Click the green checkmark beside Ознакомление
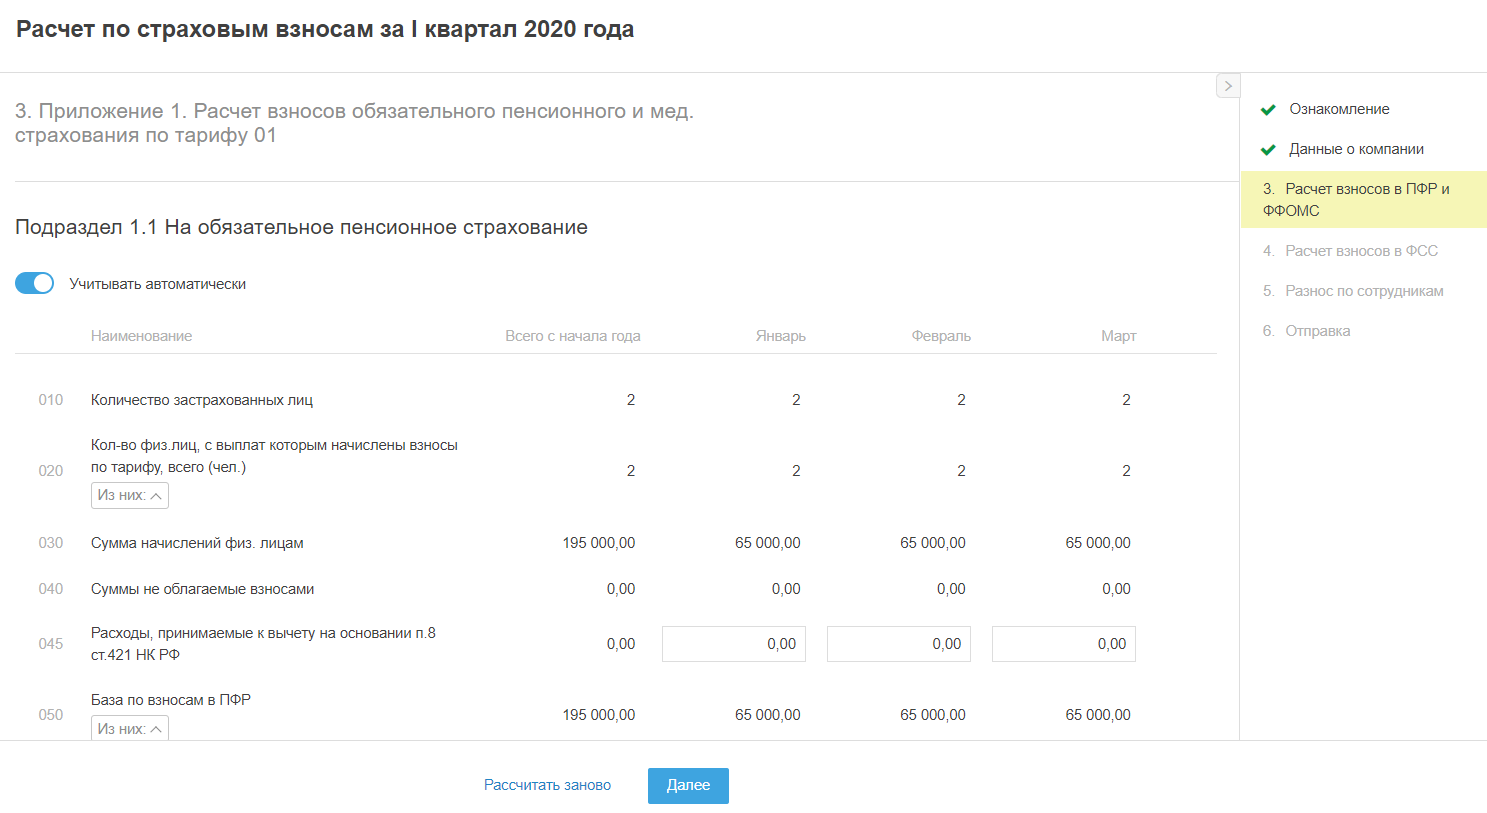Image resolution: width=1487 pixels, height=813 pixels. pos(1268,110)
